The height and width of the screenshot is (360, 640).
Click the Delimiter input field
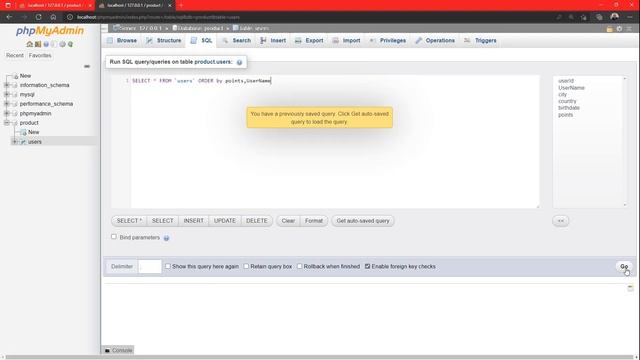[x=150, y=267]
